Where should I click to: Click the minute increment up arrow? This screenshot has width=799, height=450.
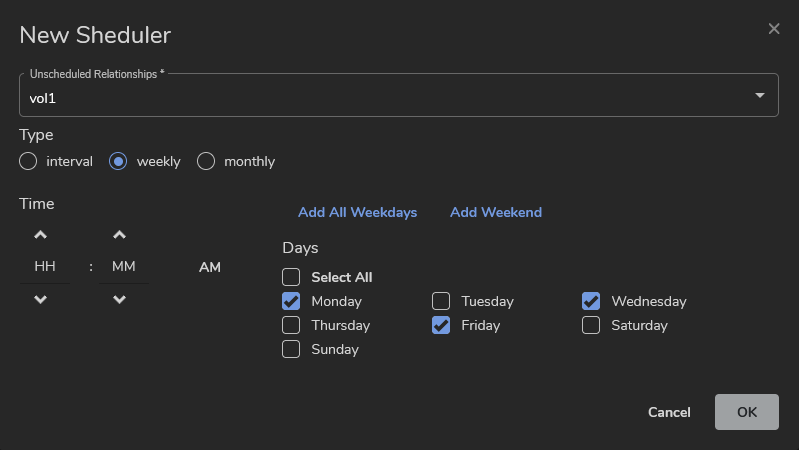pyautogui.click(x=120, y=236)
